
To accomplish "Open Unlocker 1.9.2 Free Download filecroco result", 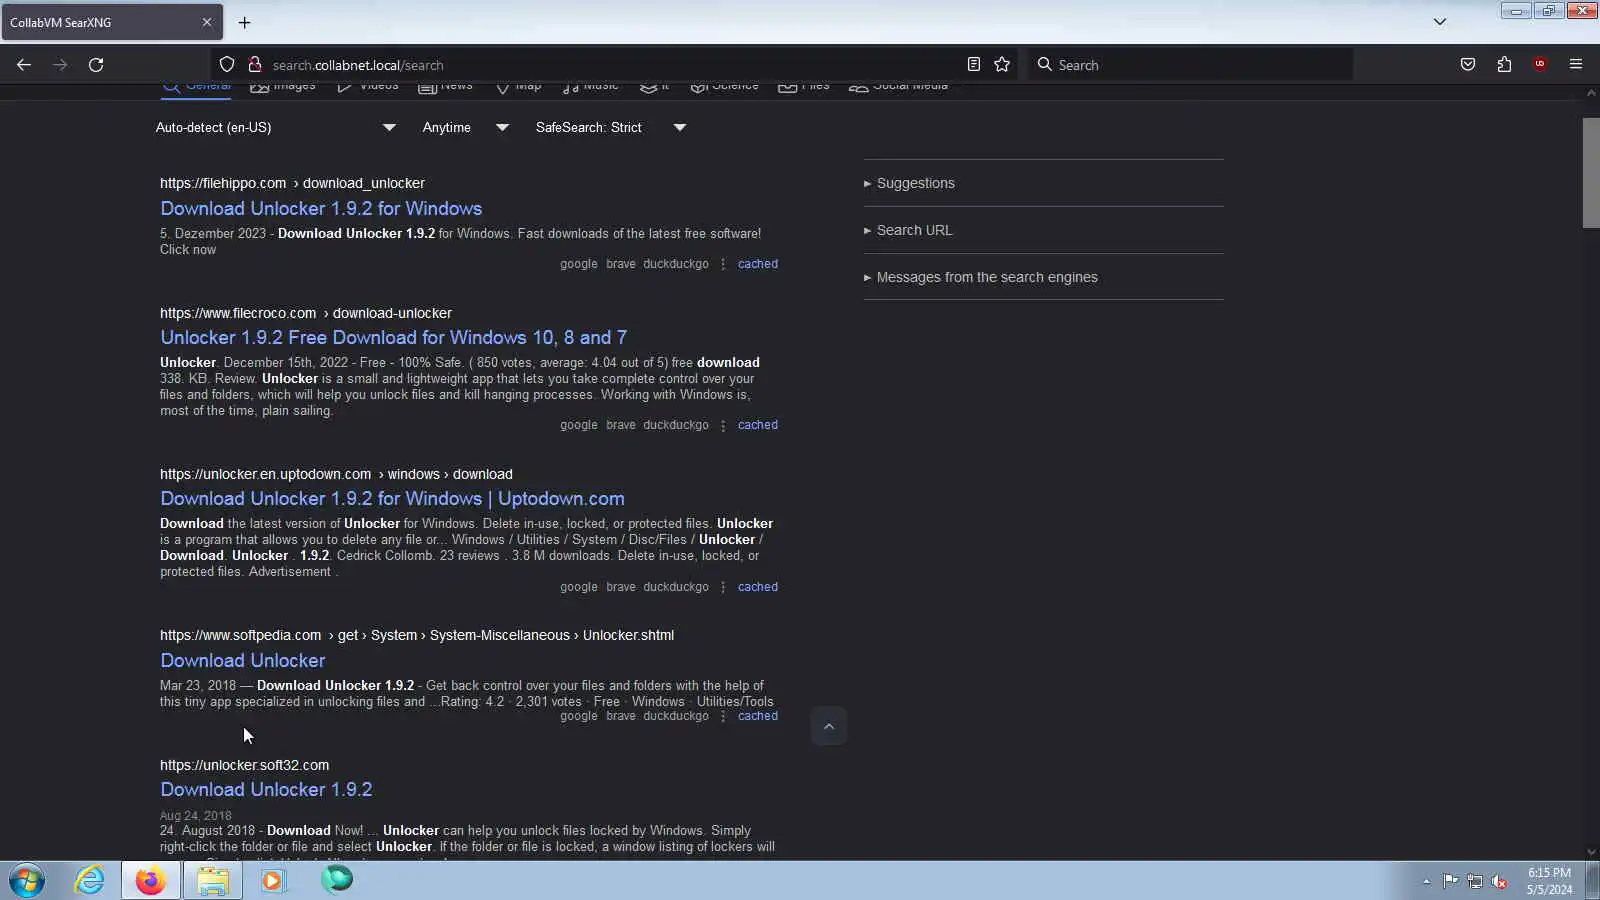I will click(x=394, y=337).
